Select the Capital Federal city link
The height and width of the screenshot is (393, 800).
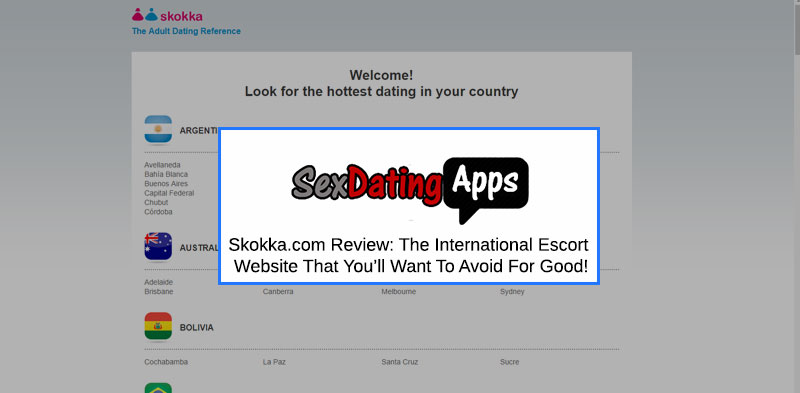click(x=169, y=193)
